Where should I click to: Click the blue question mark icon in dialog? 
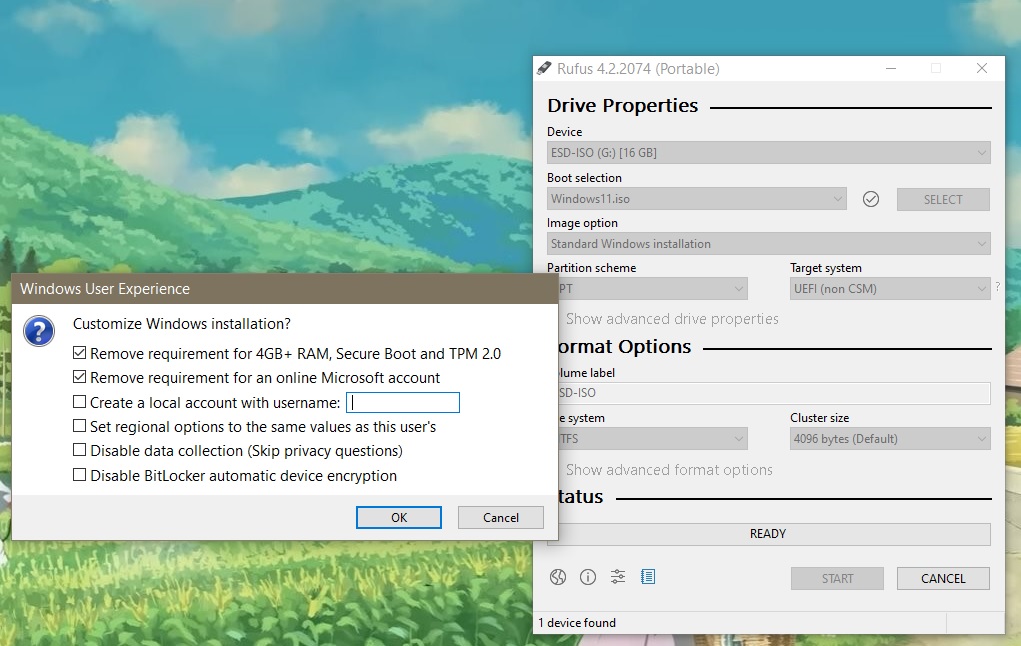(39, 331)
